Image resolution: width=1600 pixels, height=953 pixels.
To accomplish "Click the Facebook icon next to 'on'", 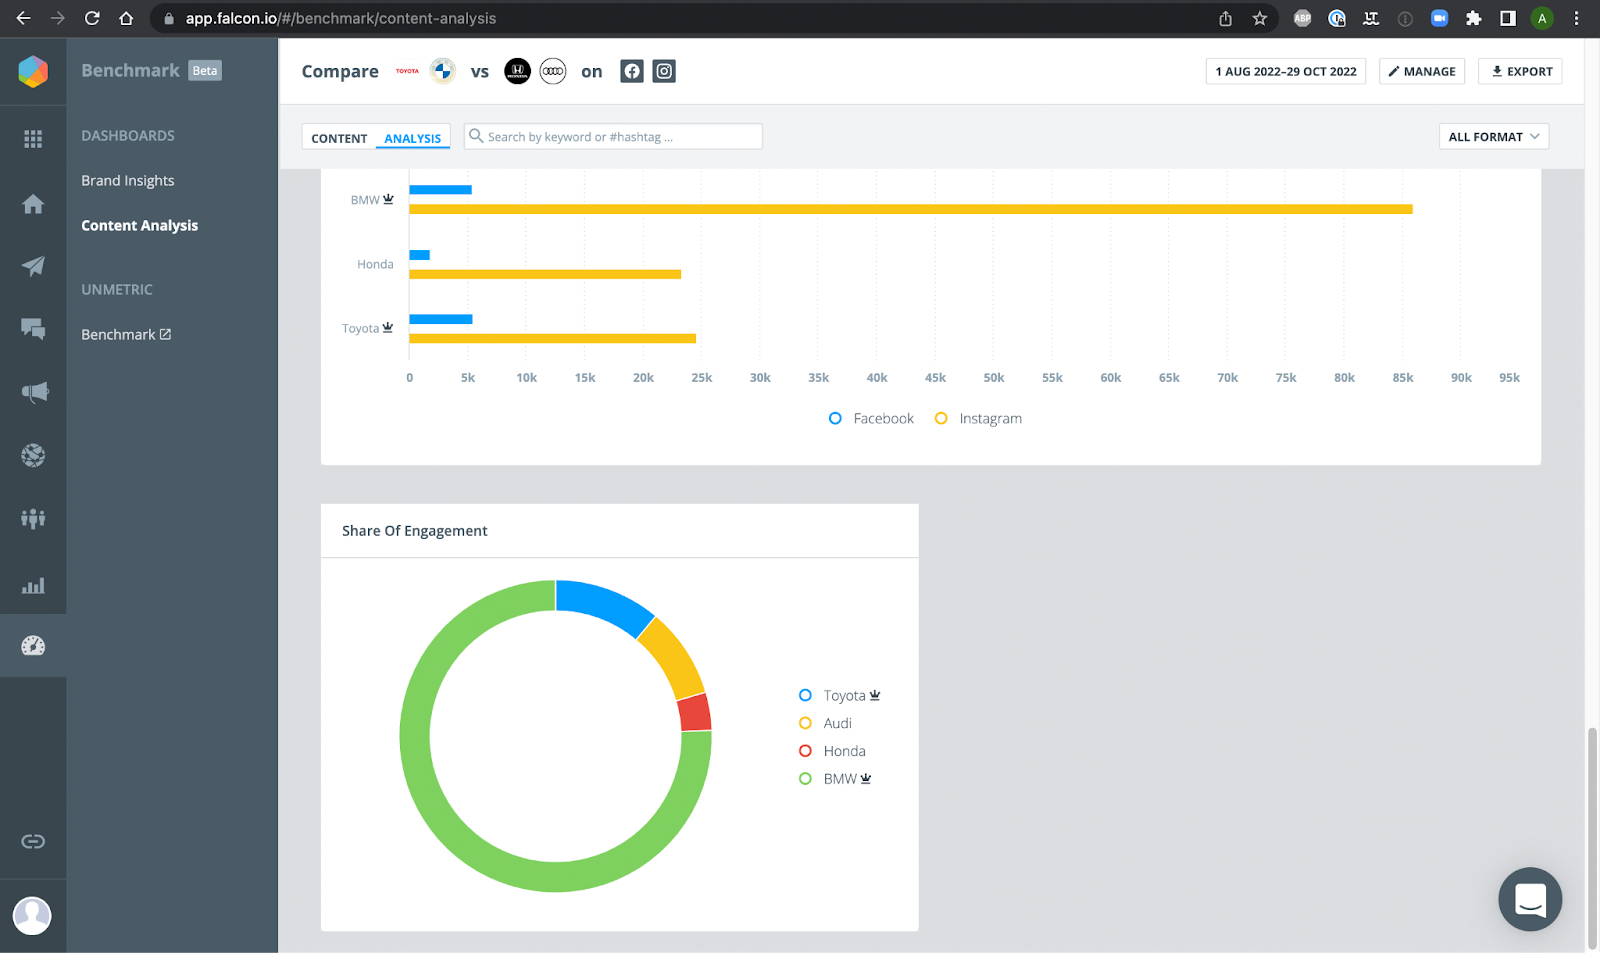I will pos(631,71).
